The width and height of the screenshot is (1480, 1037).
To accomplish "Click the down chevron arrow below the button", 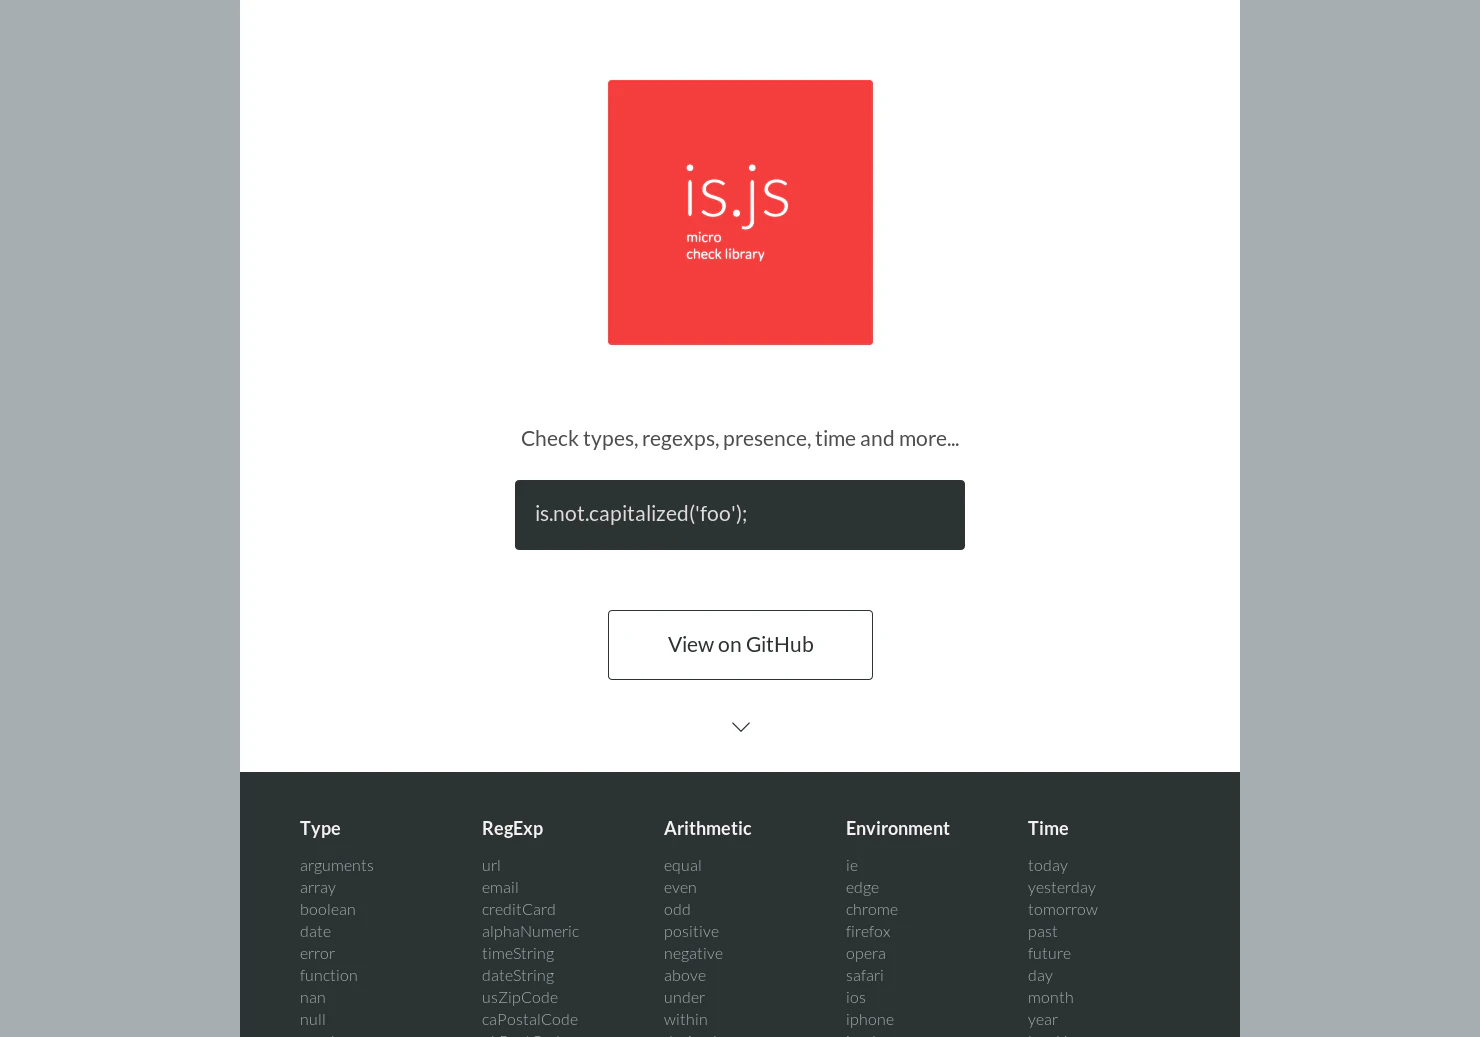I will coord(741,727).
